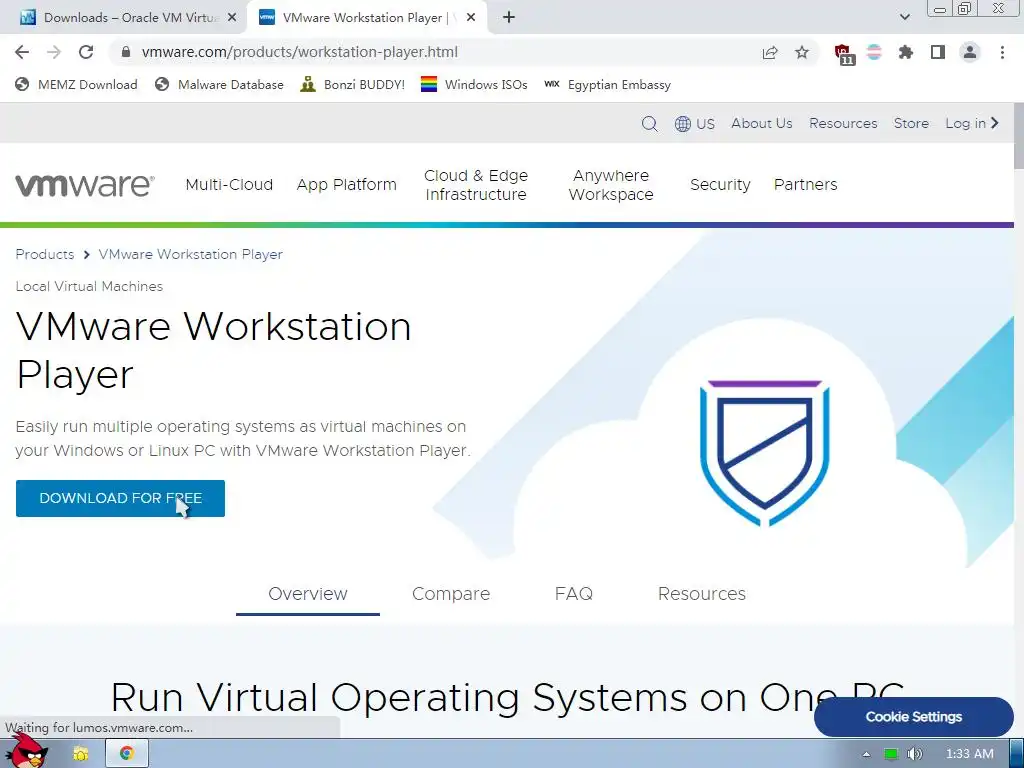The height and width of the screenshot is (768, 1024).
Task: Bookmark this page with the star icon
Action: tap(802, 52)
